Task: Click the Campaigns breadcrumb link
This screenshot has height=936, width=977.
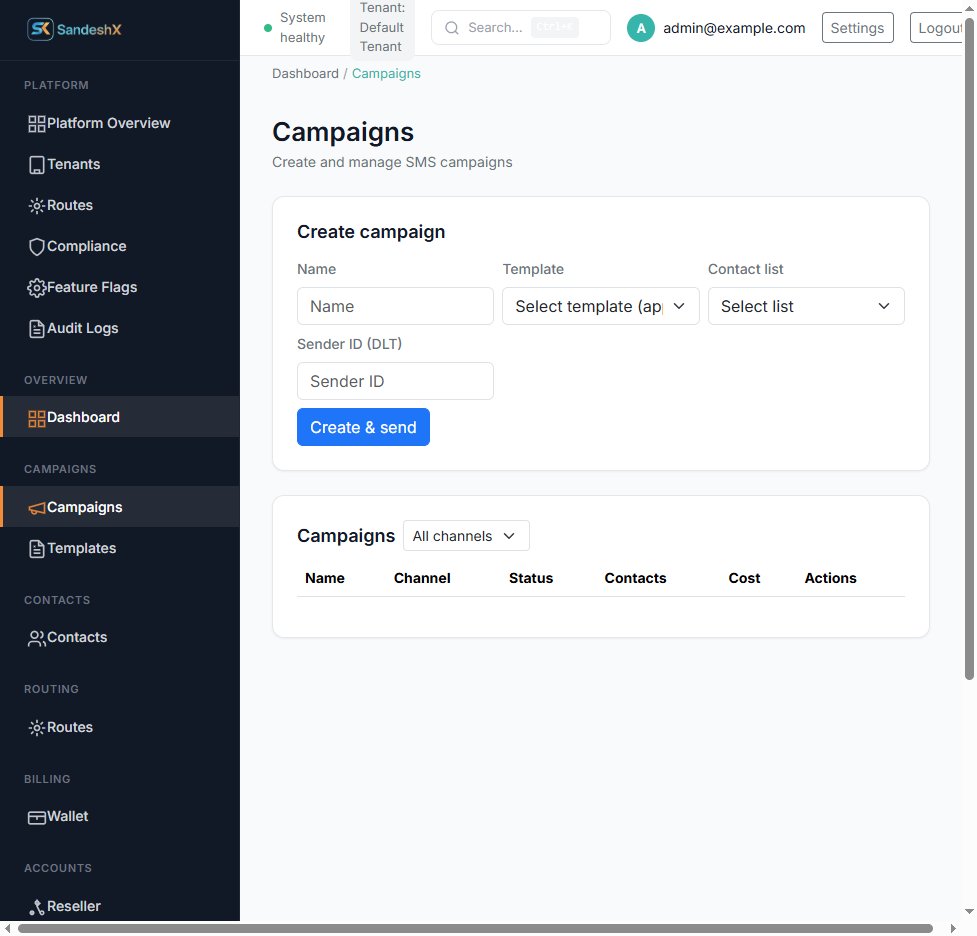Action: [386, 74]
